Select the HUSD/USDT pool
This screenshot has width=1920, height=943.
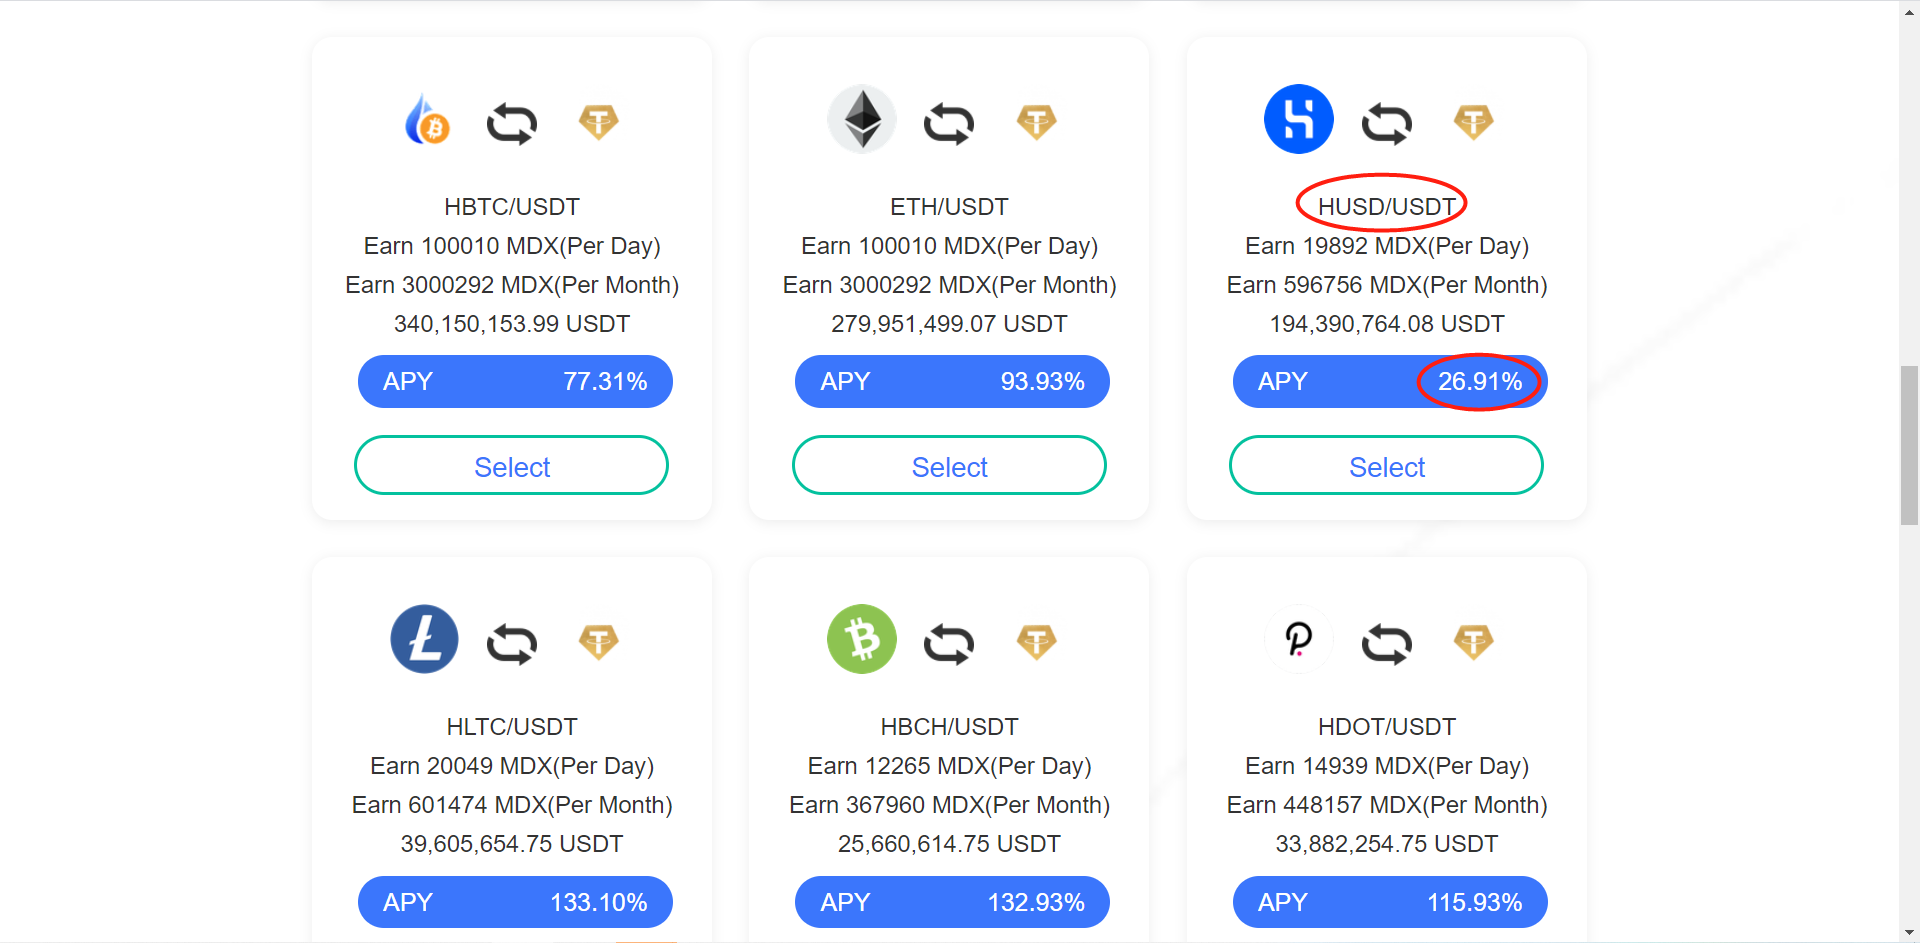point(1386,466)
